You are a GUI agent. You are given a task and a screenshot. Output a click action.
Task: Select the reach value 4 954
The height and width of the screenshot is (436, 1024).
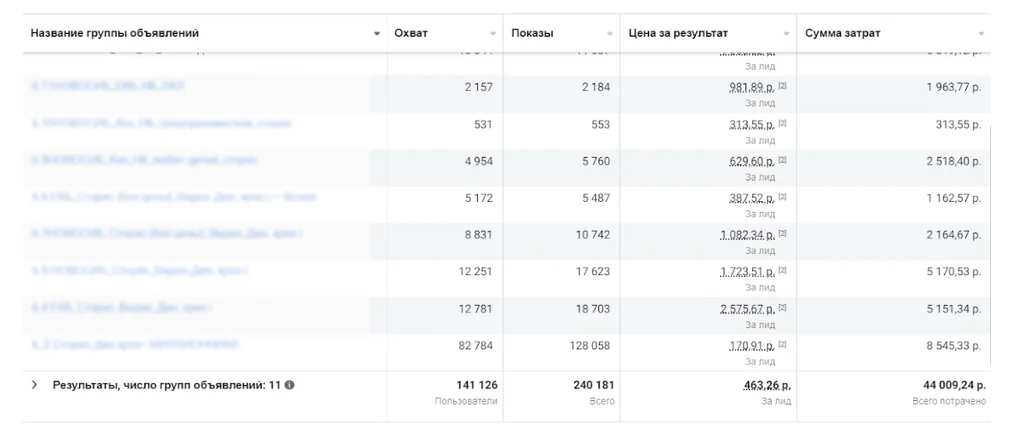pos(479,161)
